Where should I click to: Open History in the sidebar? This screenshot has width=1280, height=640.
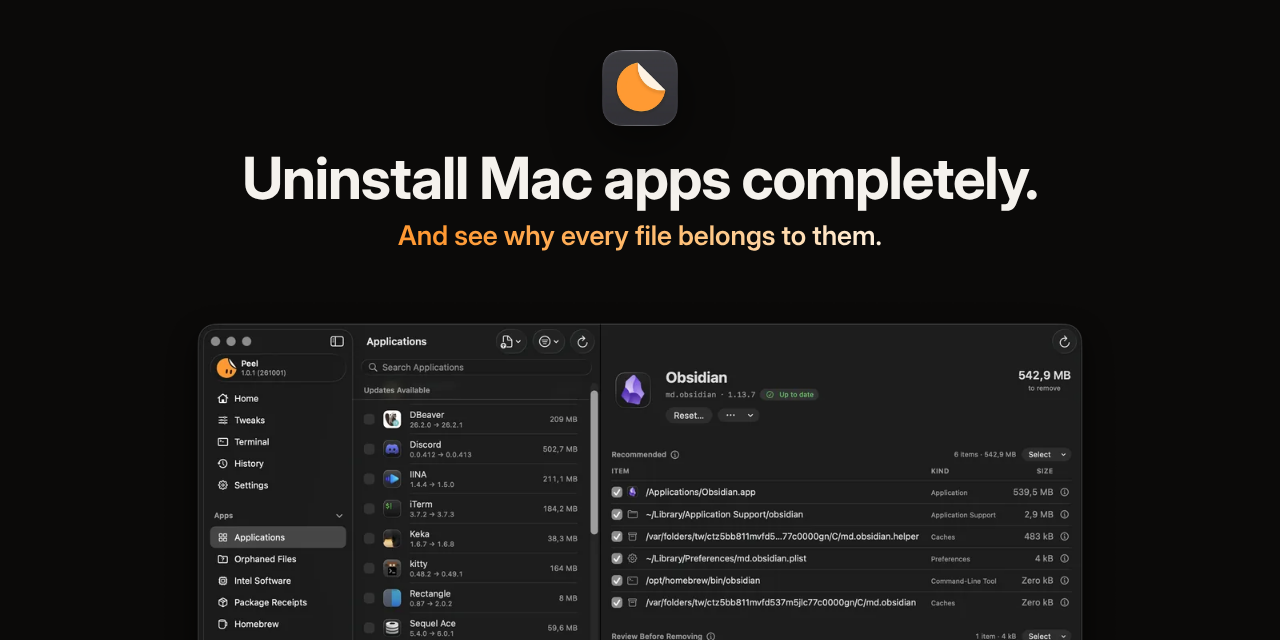[x=278, y=463]
